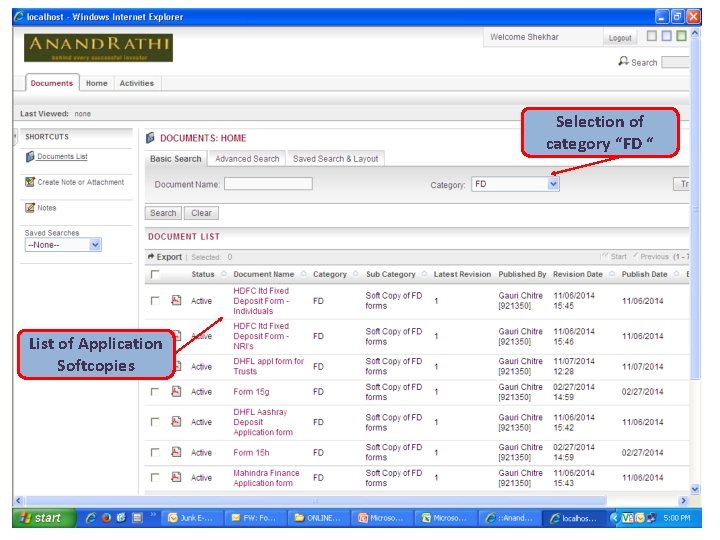Viewport: 720px width, 540px height.
Task: Open the Category dropdown showing FD
Action: [x=515, y=184]
